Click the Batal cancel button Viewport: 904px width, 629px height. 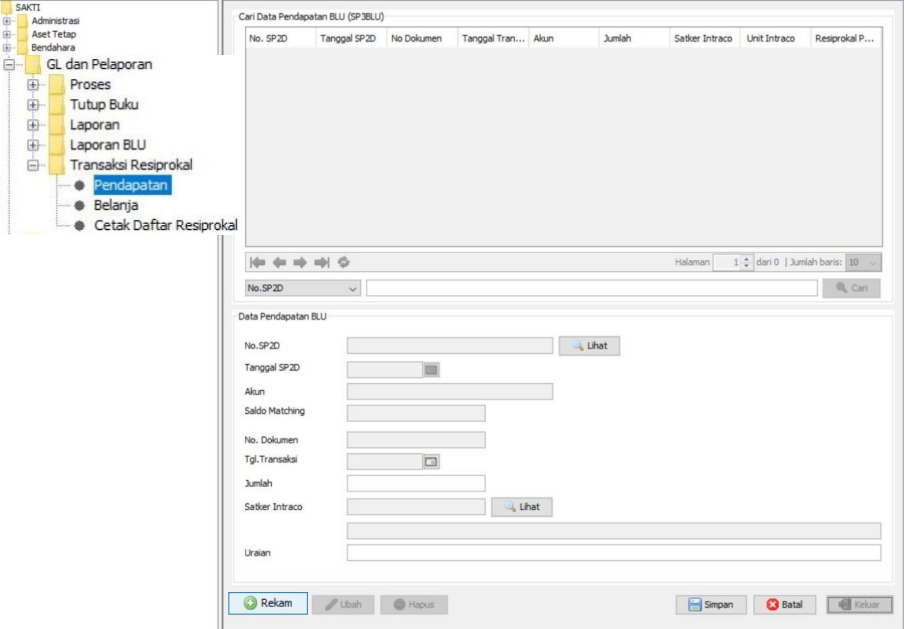784,605
